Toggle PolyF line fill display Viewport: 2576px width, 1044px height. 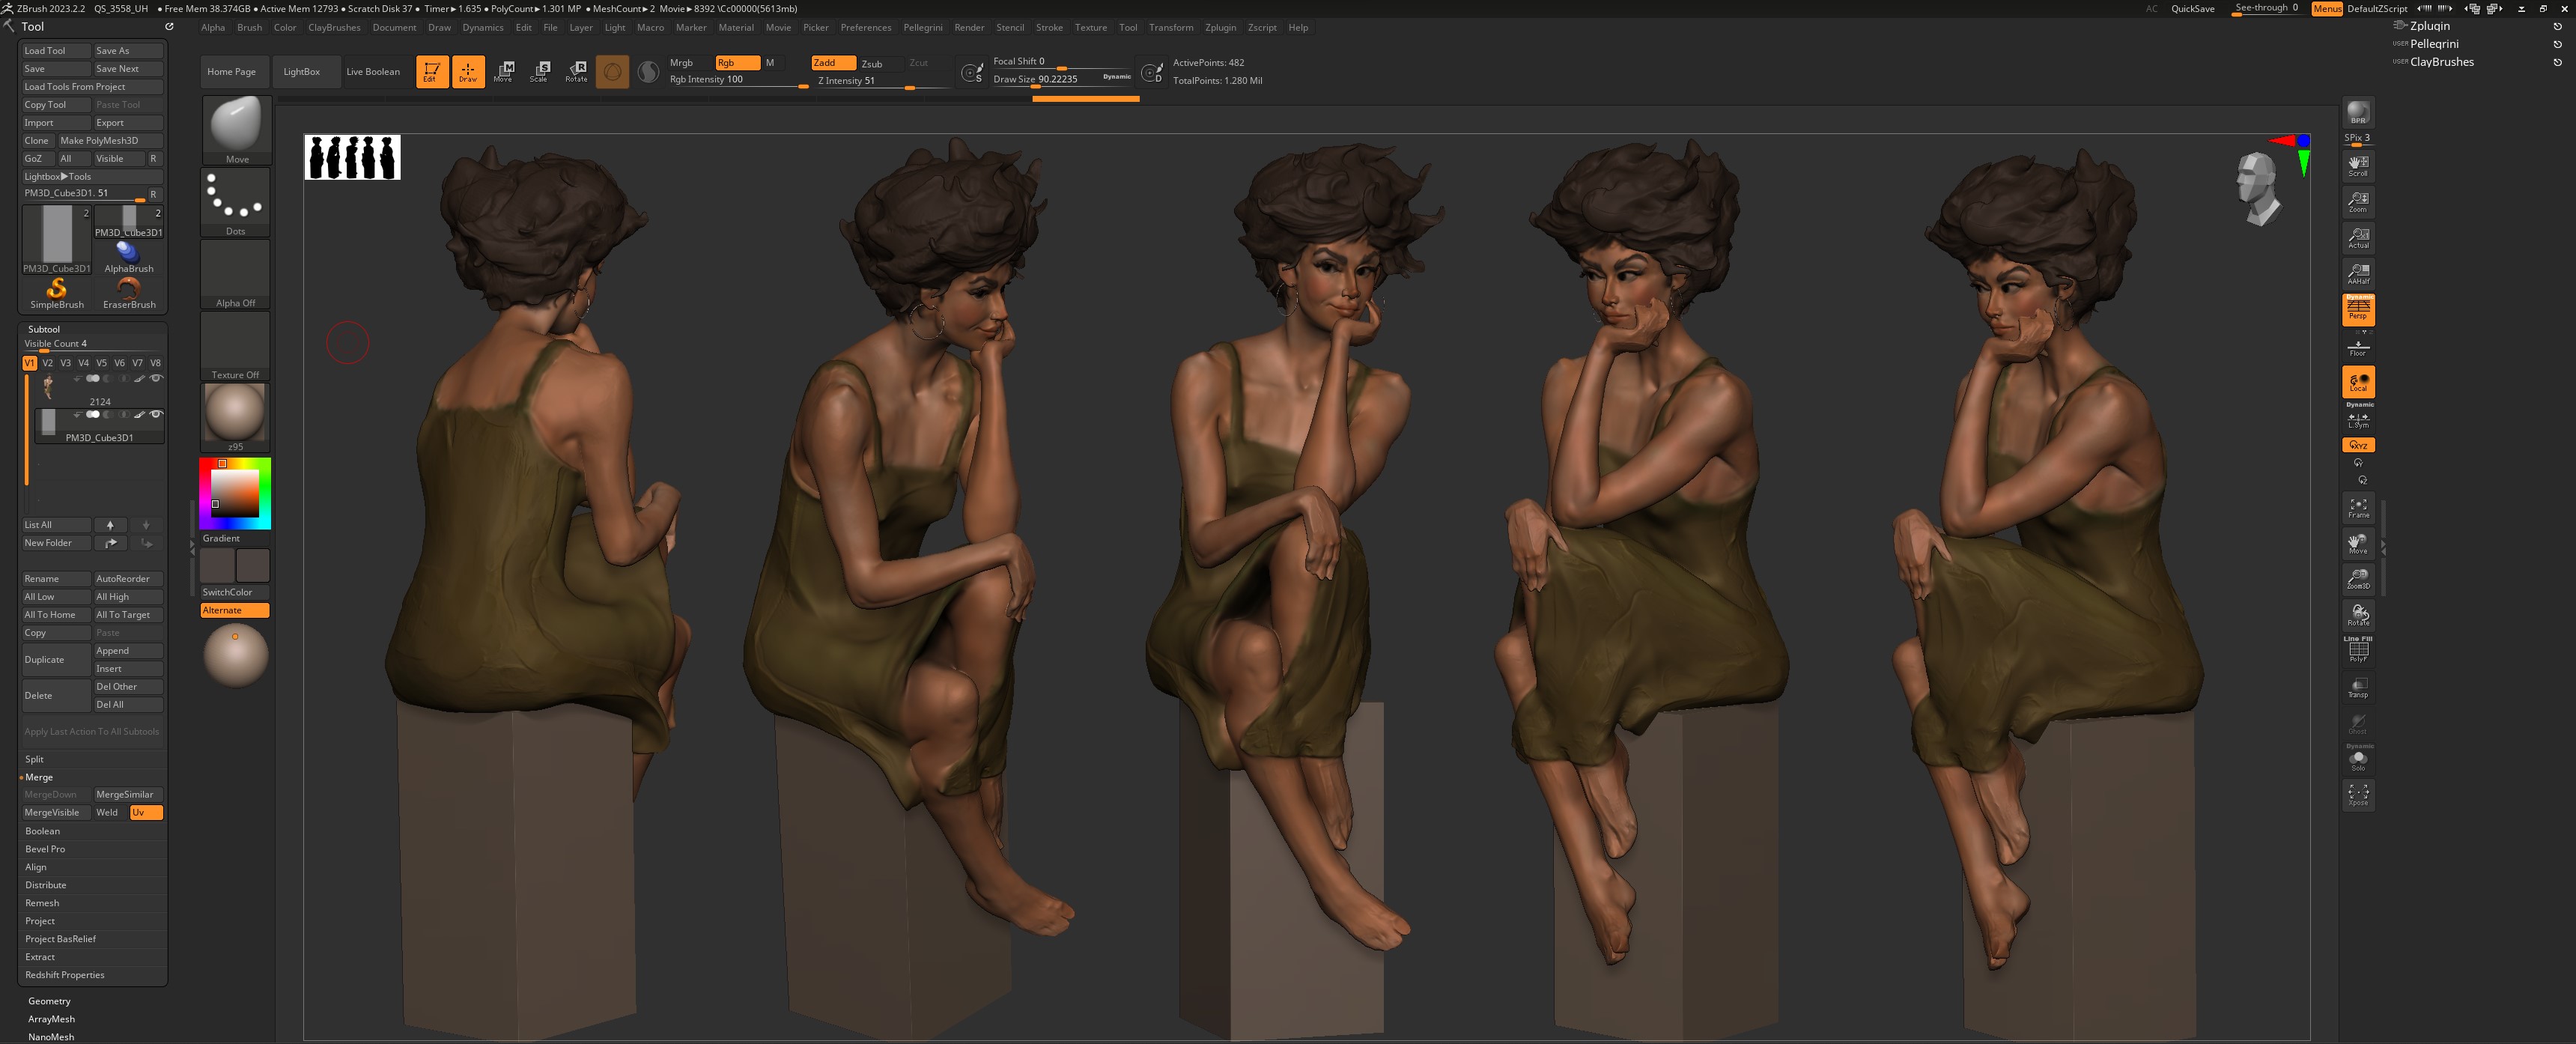[x=2357, y=651]
